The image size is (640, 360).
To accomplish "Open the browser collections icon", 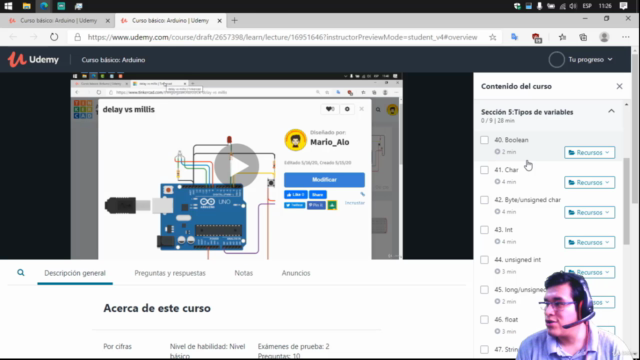I will (583, 37).
